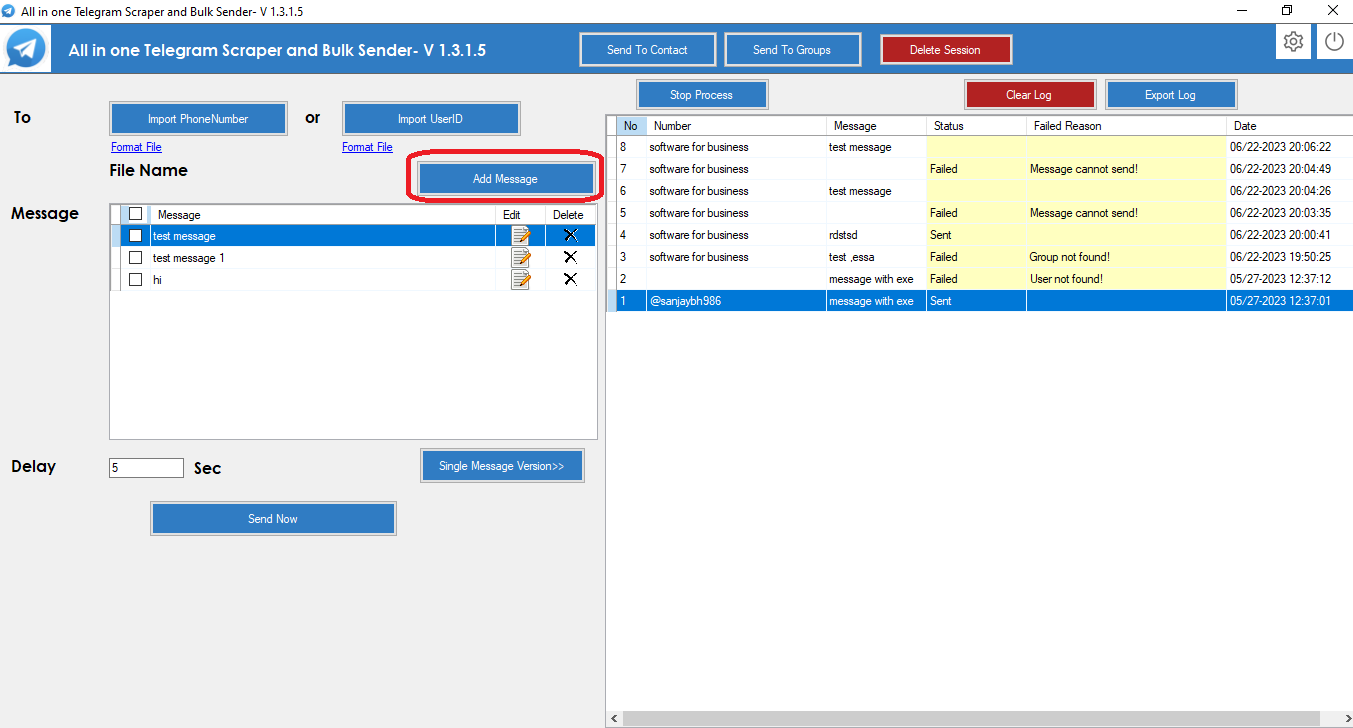1353x728 pixels.
Task: Open the edit icon for the "hi" message
Action: click(x=519, y=279)
